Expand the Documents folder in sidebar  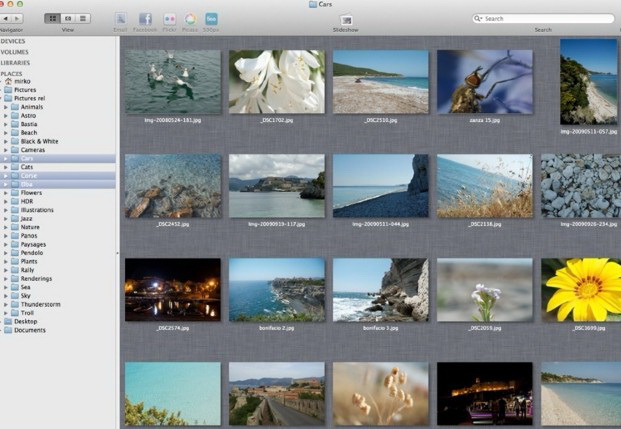pyautogui.click(x=3, y=330)
